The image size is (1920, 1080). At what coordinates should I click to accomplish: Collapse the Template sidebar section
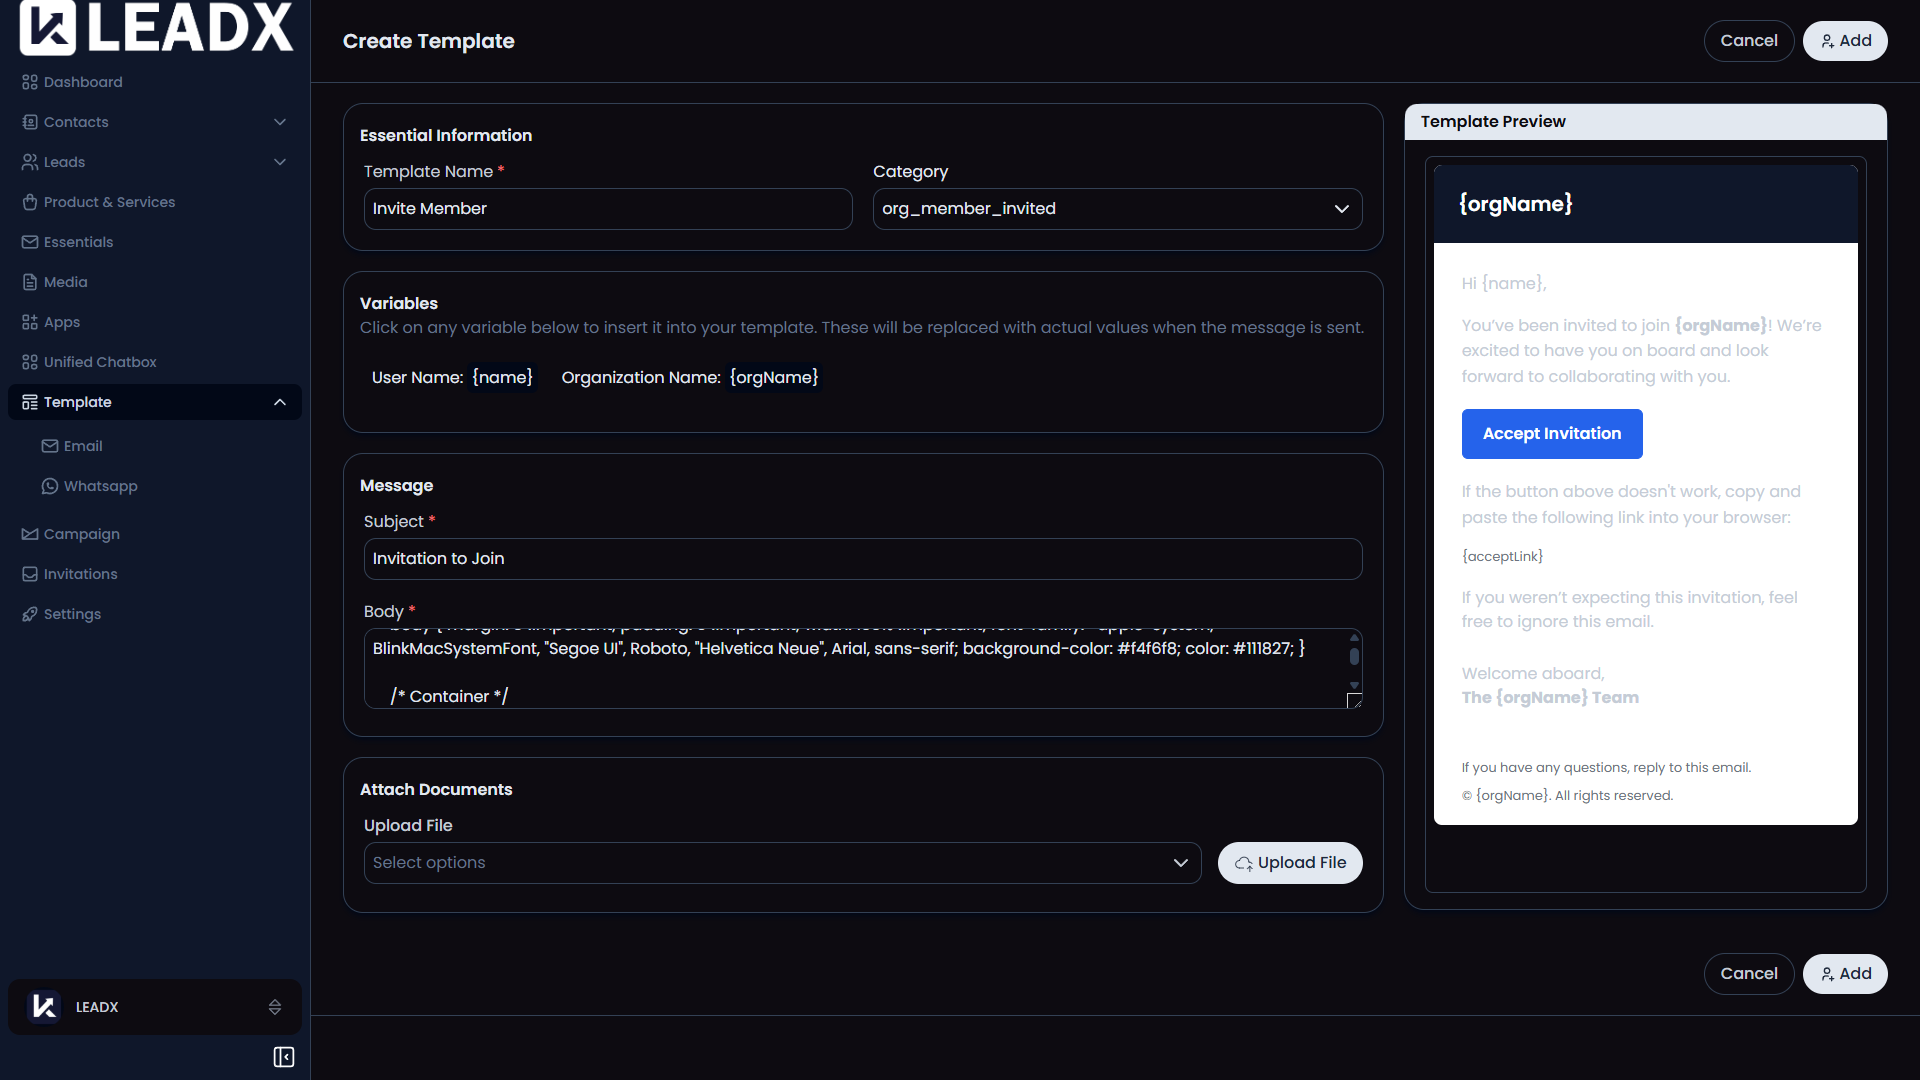280,402
